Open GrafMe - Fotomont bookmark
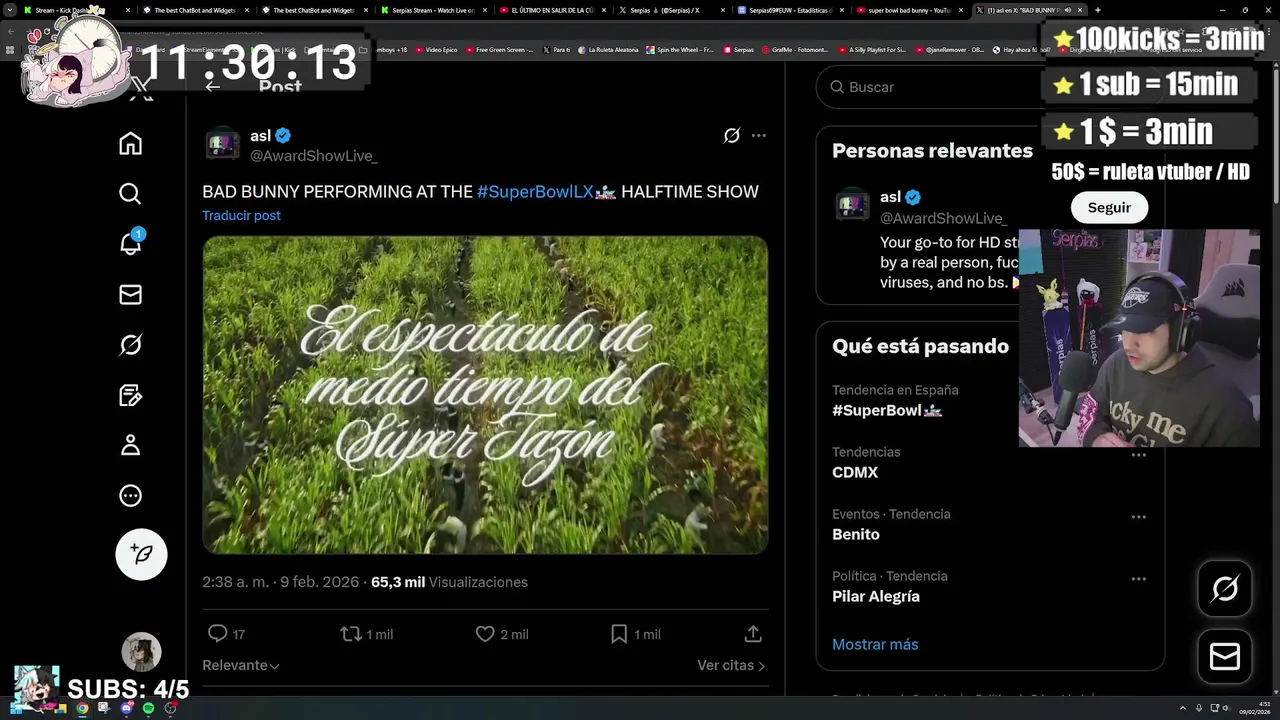Viewport: 1280px width, 720px height. [x=794, y=49]
